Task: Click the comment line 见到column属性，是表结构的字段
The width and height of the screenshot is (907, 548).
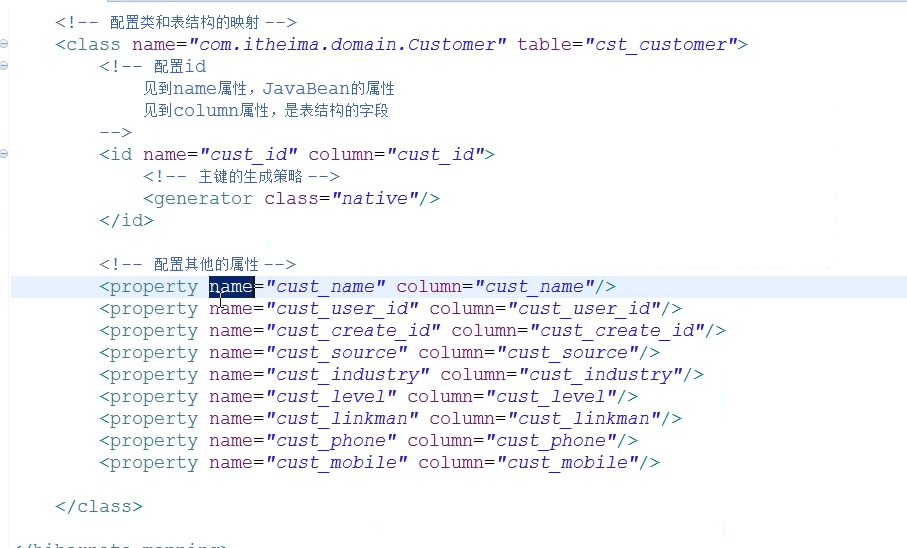Action: click(266, 111)
